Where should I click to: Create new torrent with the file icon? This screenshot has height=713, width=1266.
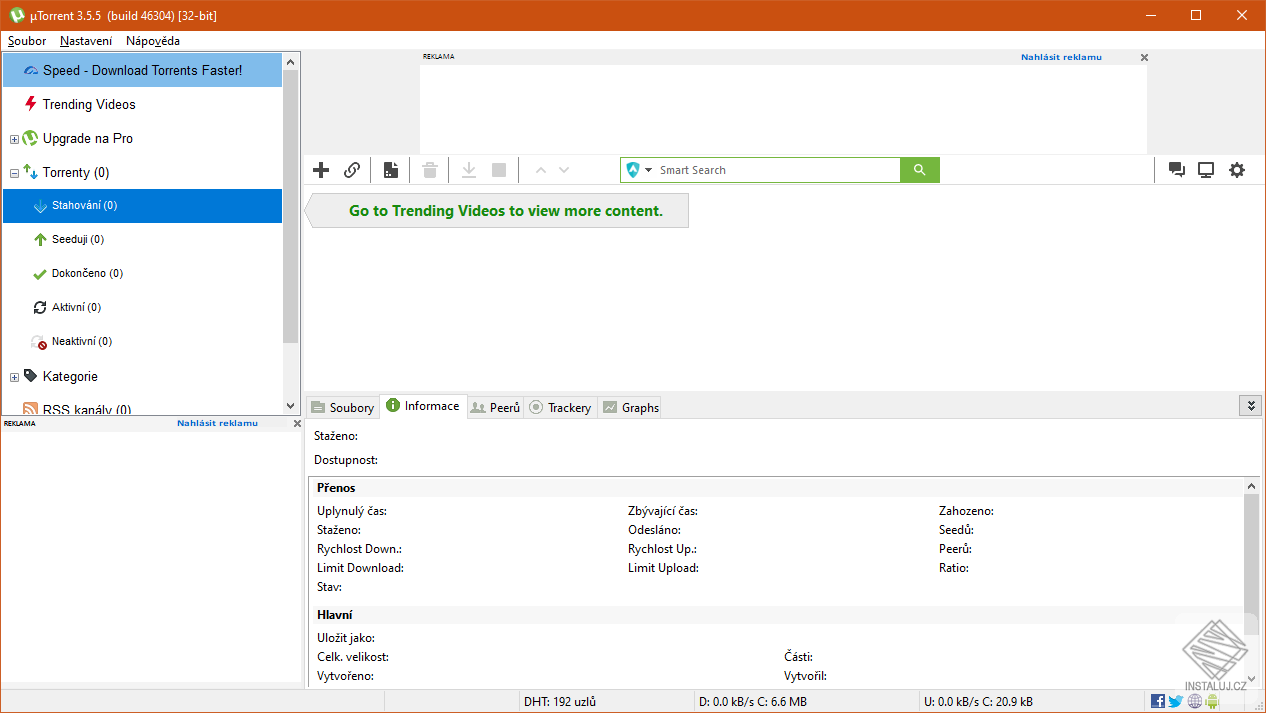click(390, 170)
